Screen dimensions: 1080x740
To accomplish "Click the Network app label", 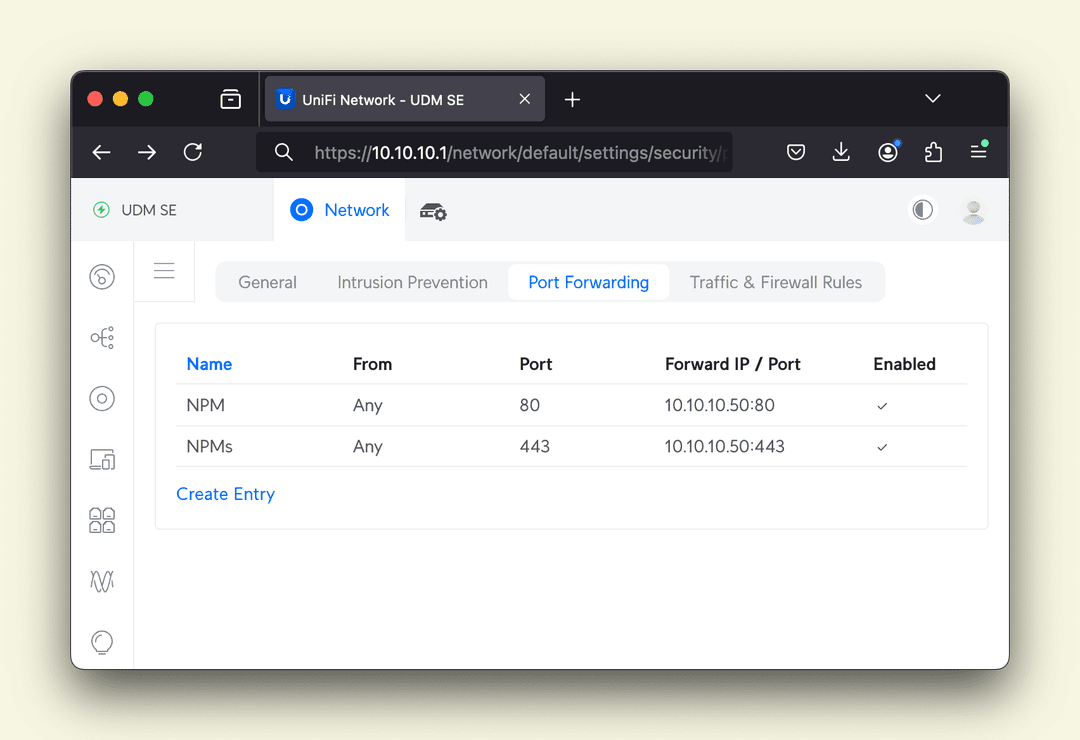I will tap(357, 210).
